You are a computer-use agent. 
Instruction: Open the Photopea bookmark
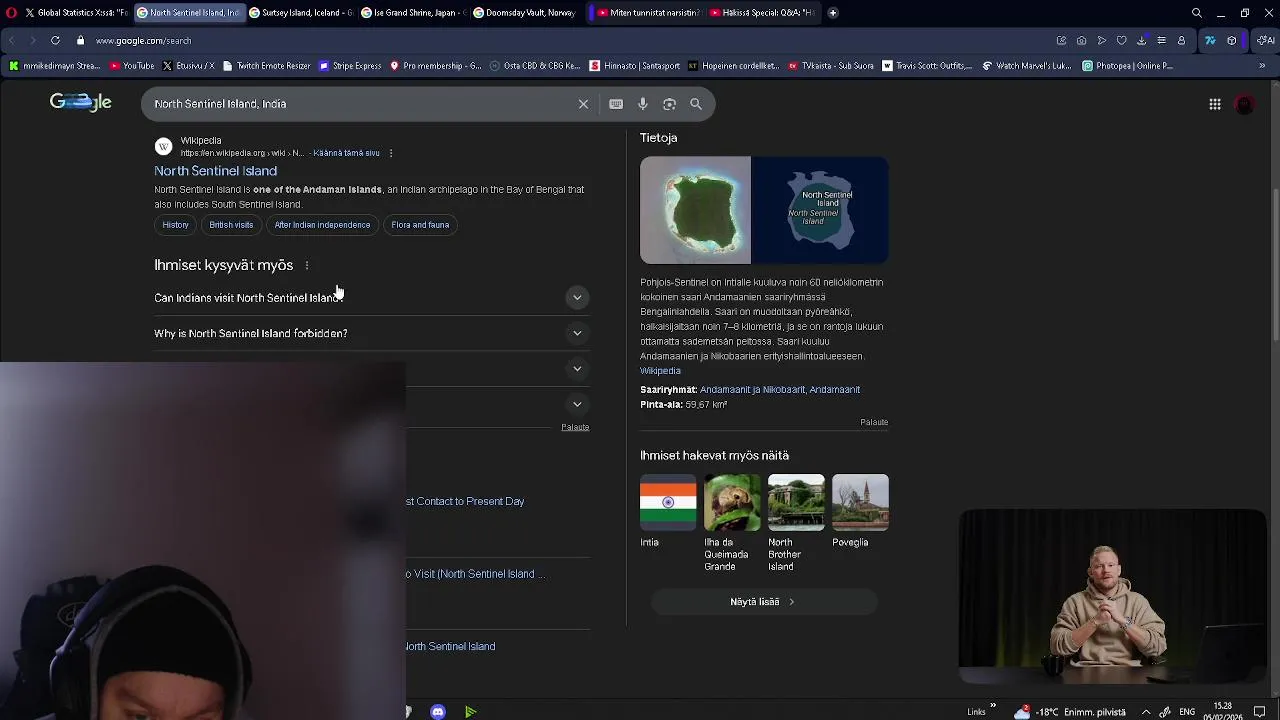[x=1127, y=66]
